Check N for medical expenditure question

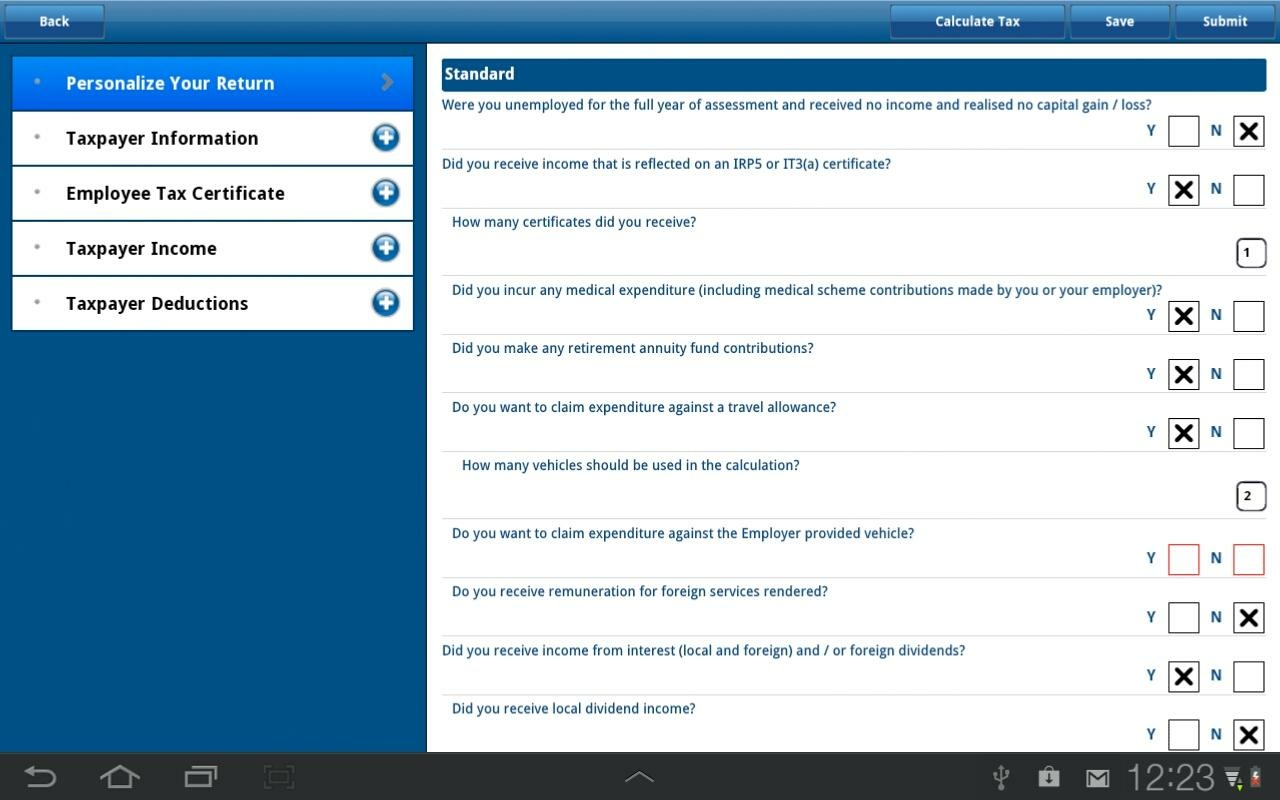[1248, 316]
